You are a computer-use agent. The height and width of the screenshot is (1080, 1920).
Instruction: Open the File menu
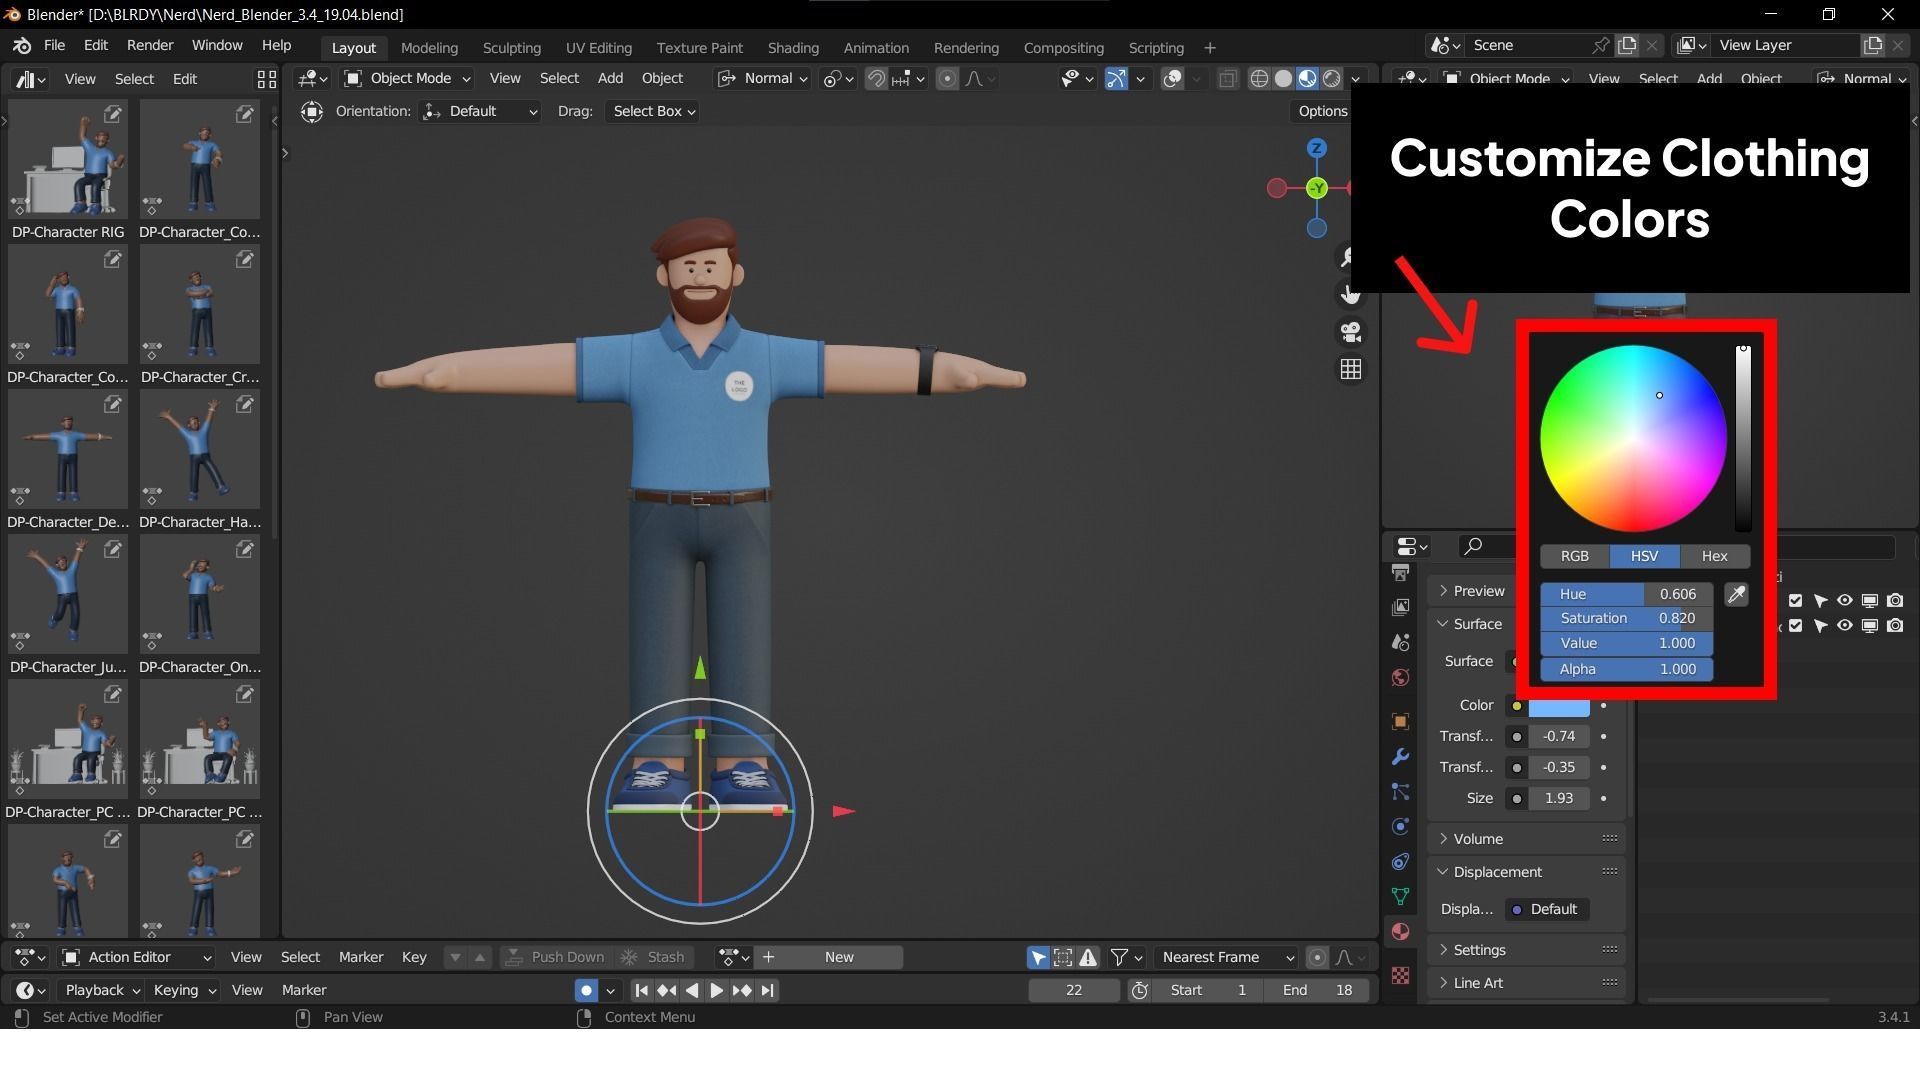point(54,46)
